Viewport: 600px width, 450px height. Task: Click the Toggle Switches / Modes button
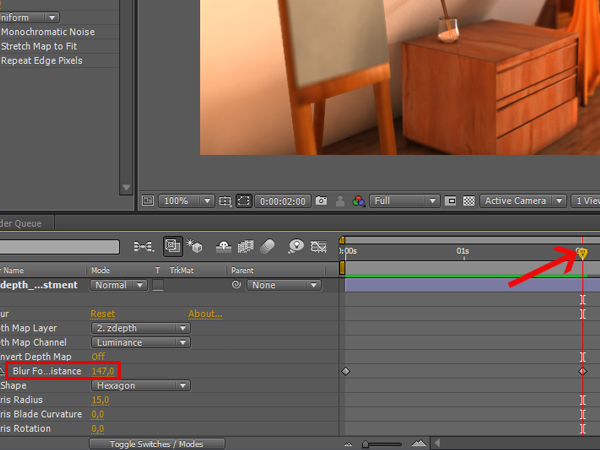156,443
